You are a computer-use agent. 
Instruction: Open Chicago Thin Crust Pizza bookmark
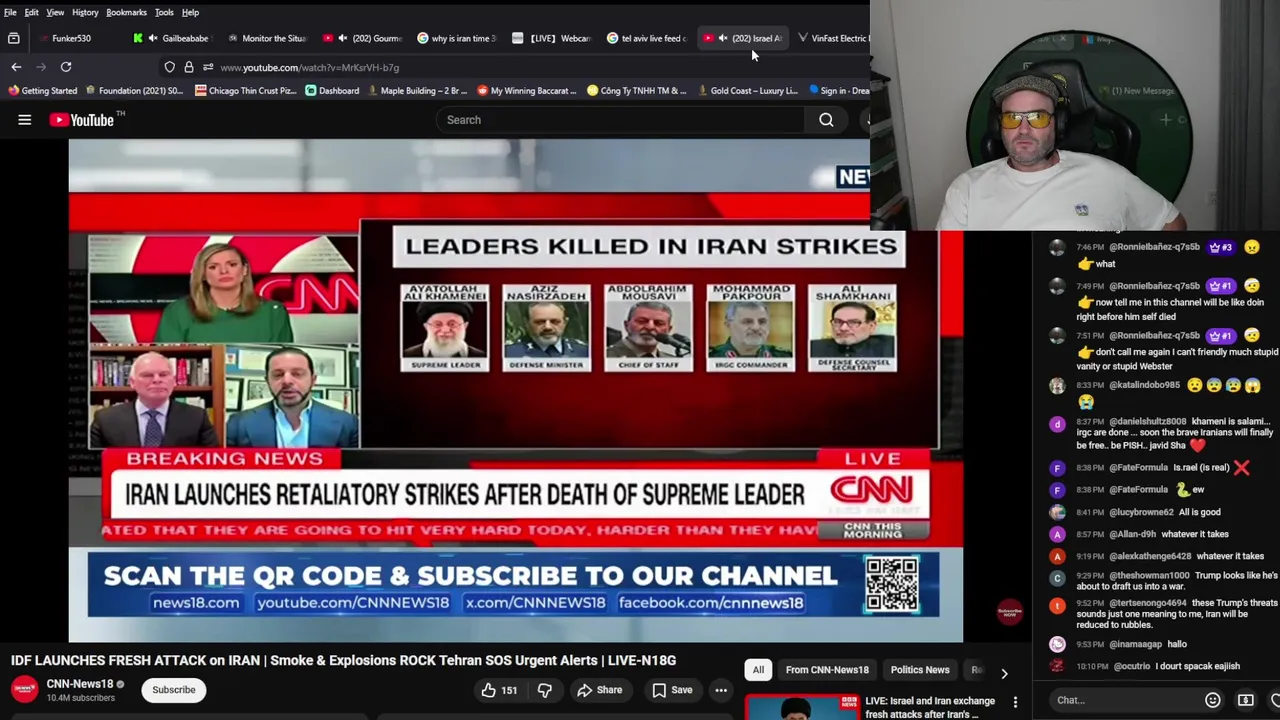[246, 91]
